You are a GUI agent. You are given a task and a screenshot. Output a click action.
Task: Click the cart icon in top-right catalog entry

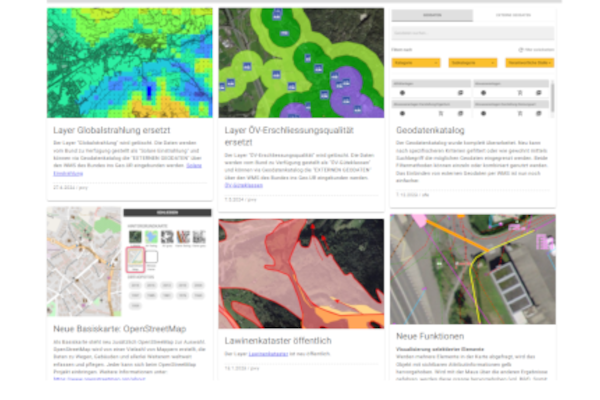pyautogui.click(x=520, y=93)
